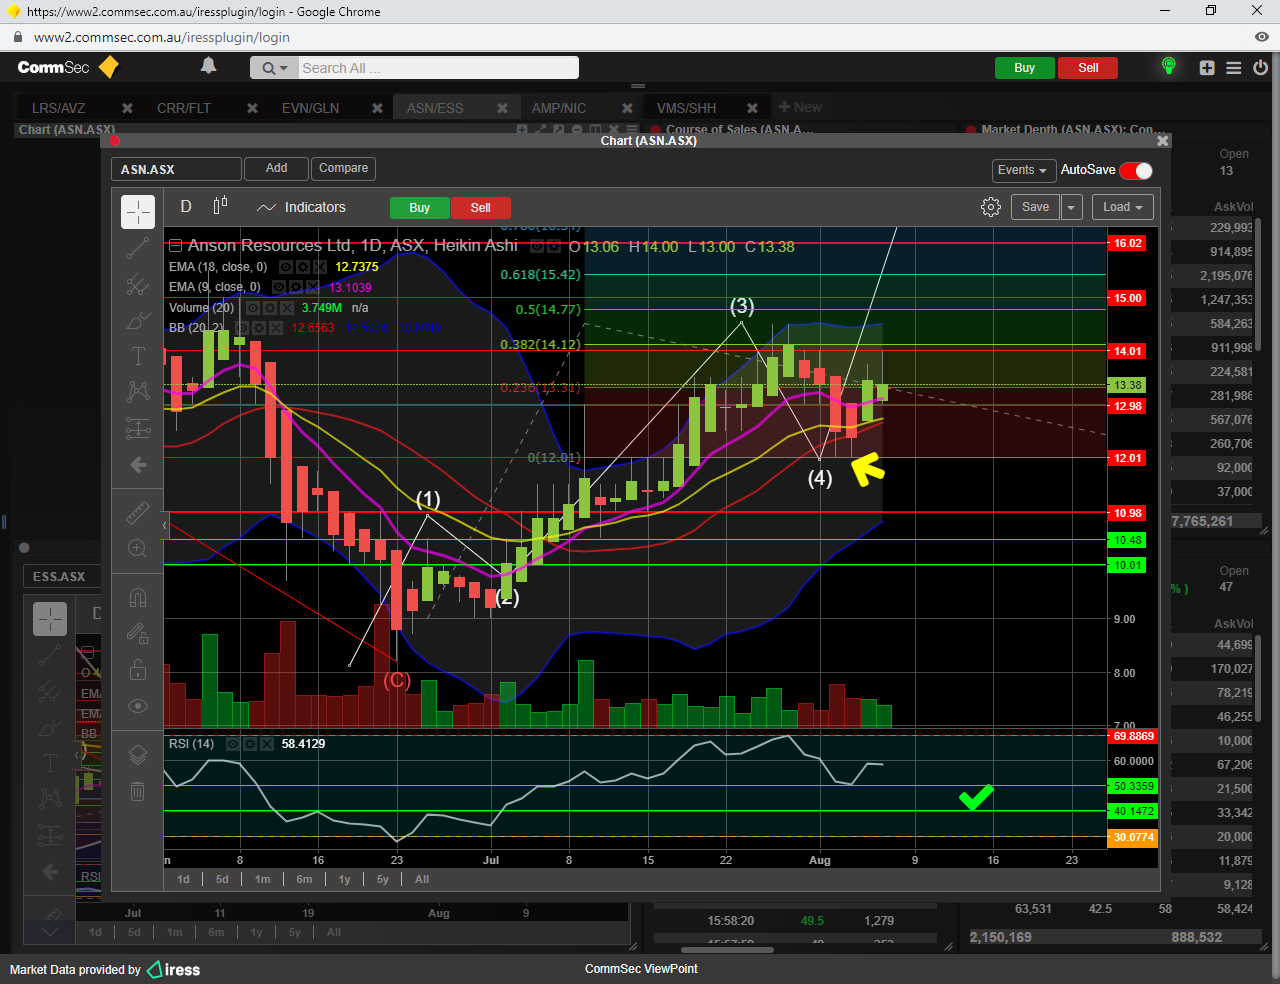Image resolution: width=1280 pixels, height=984 pixels.
Task: Switch to the LRS/AVZ tab
Action: [58, 108]
